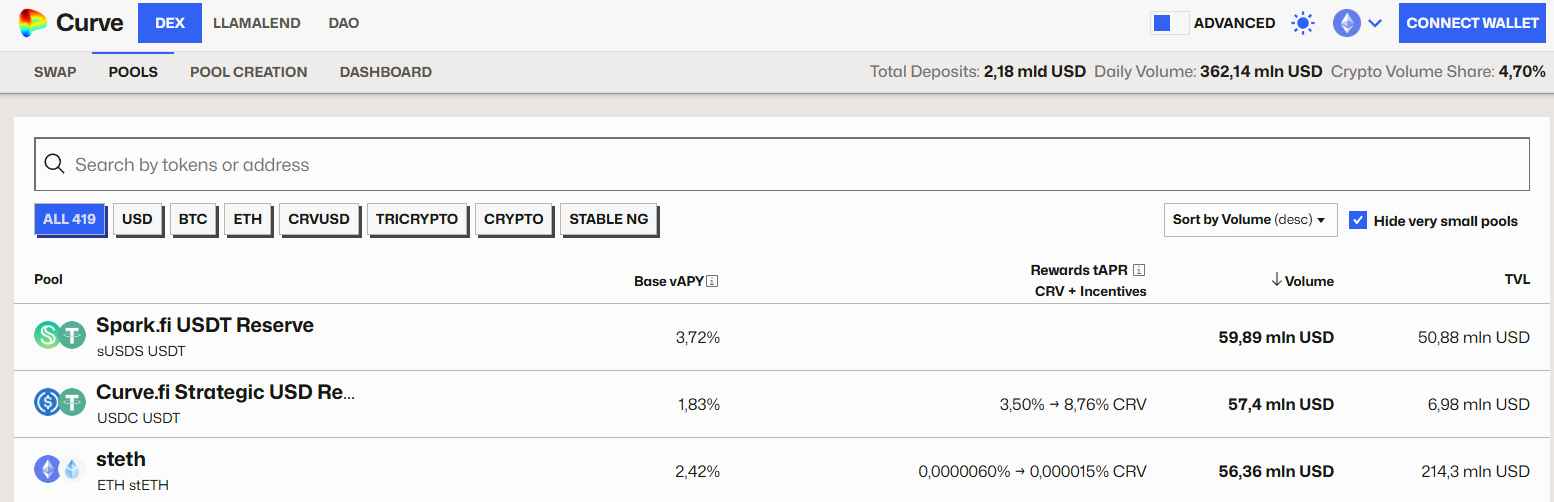1554x502 pixels.
Task: Toggle the ADVANCED mode switch
Action: (x=1170, y=23)
